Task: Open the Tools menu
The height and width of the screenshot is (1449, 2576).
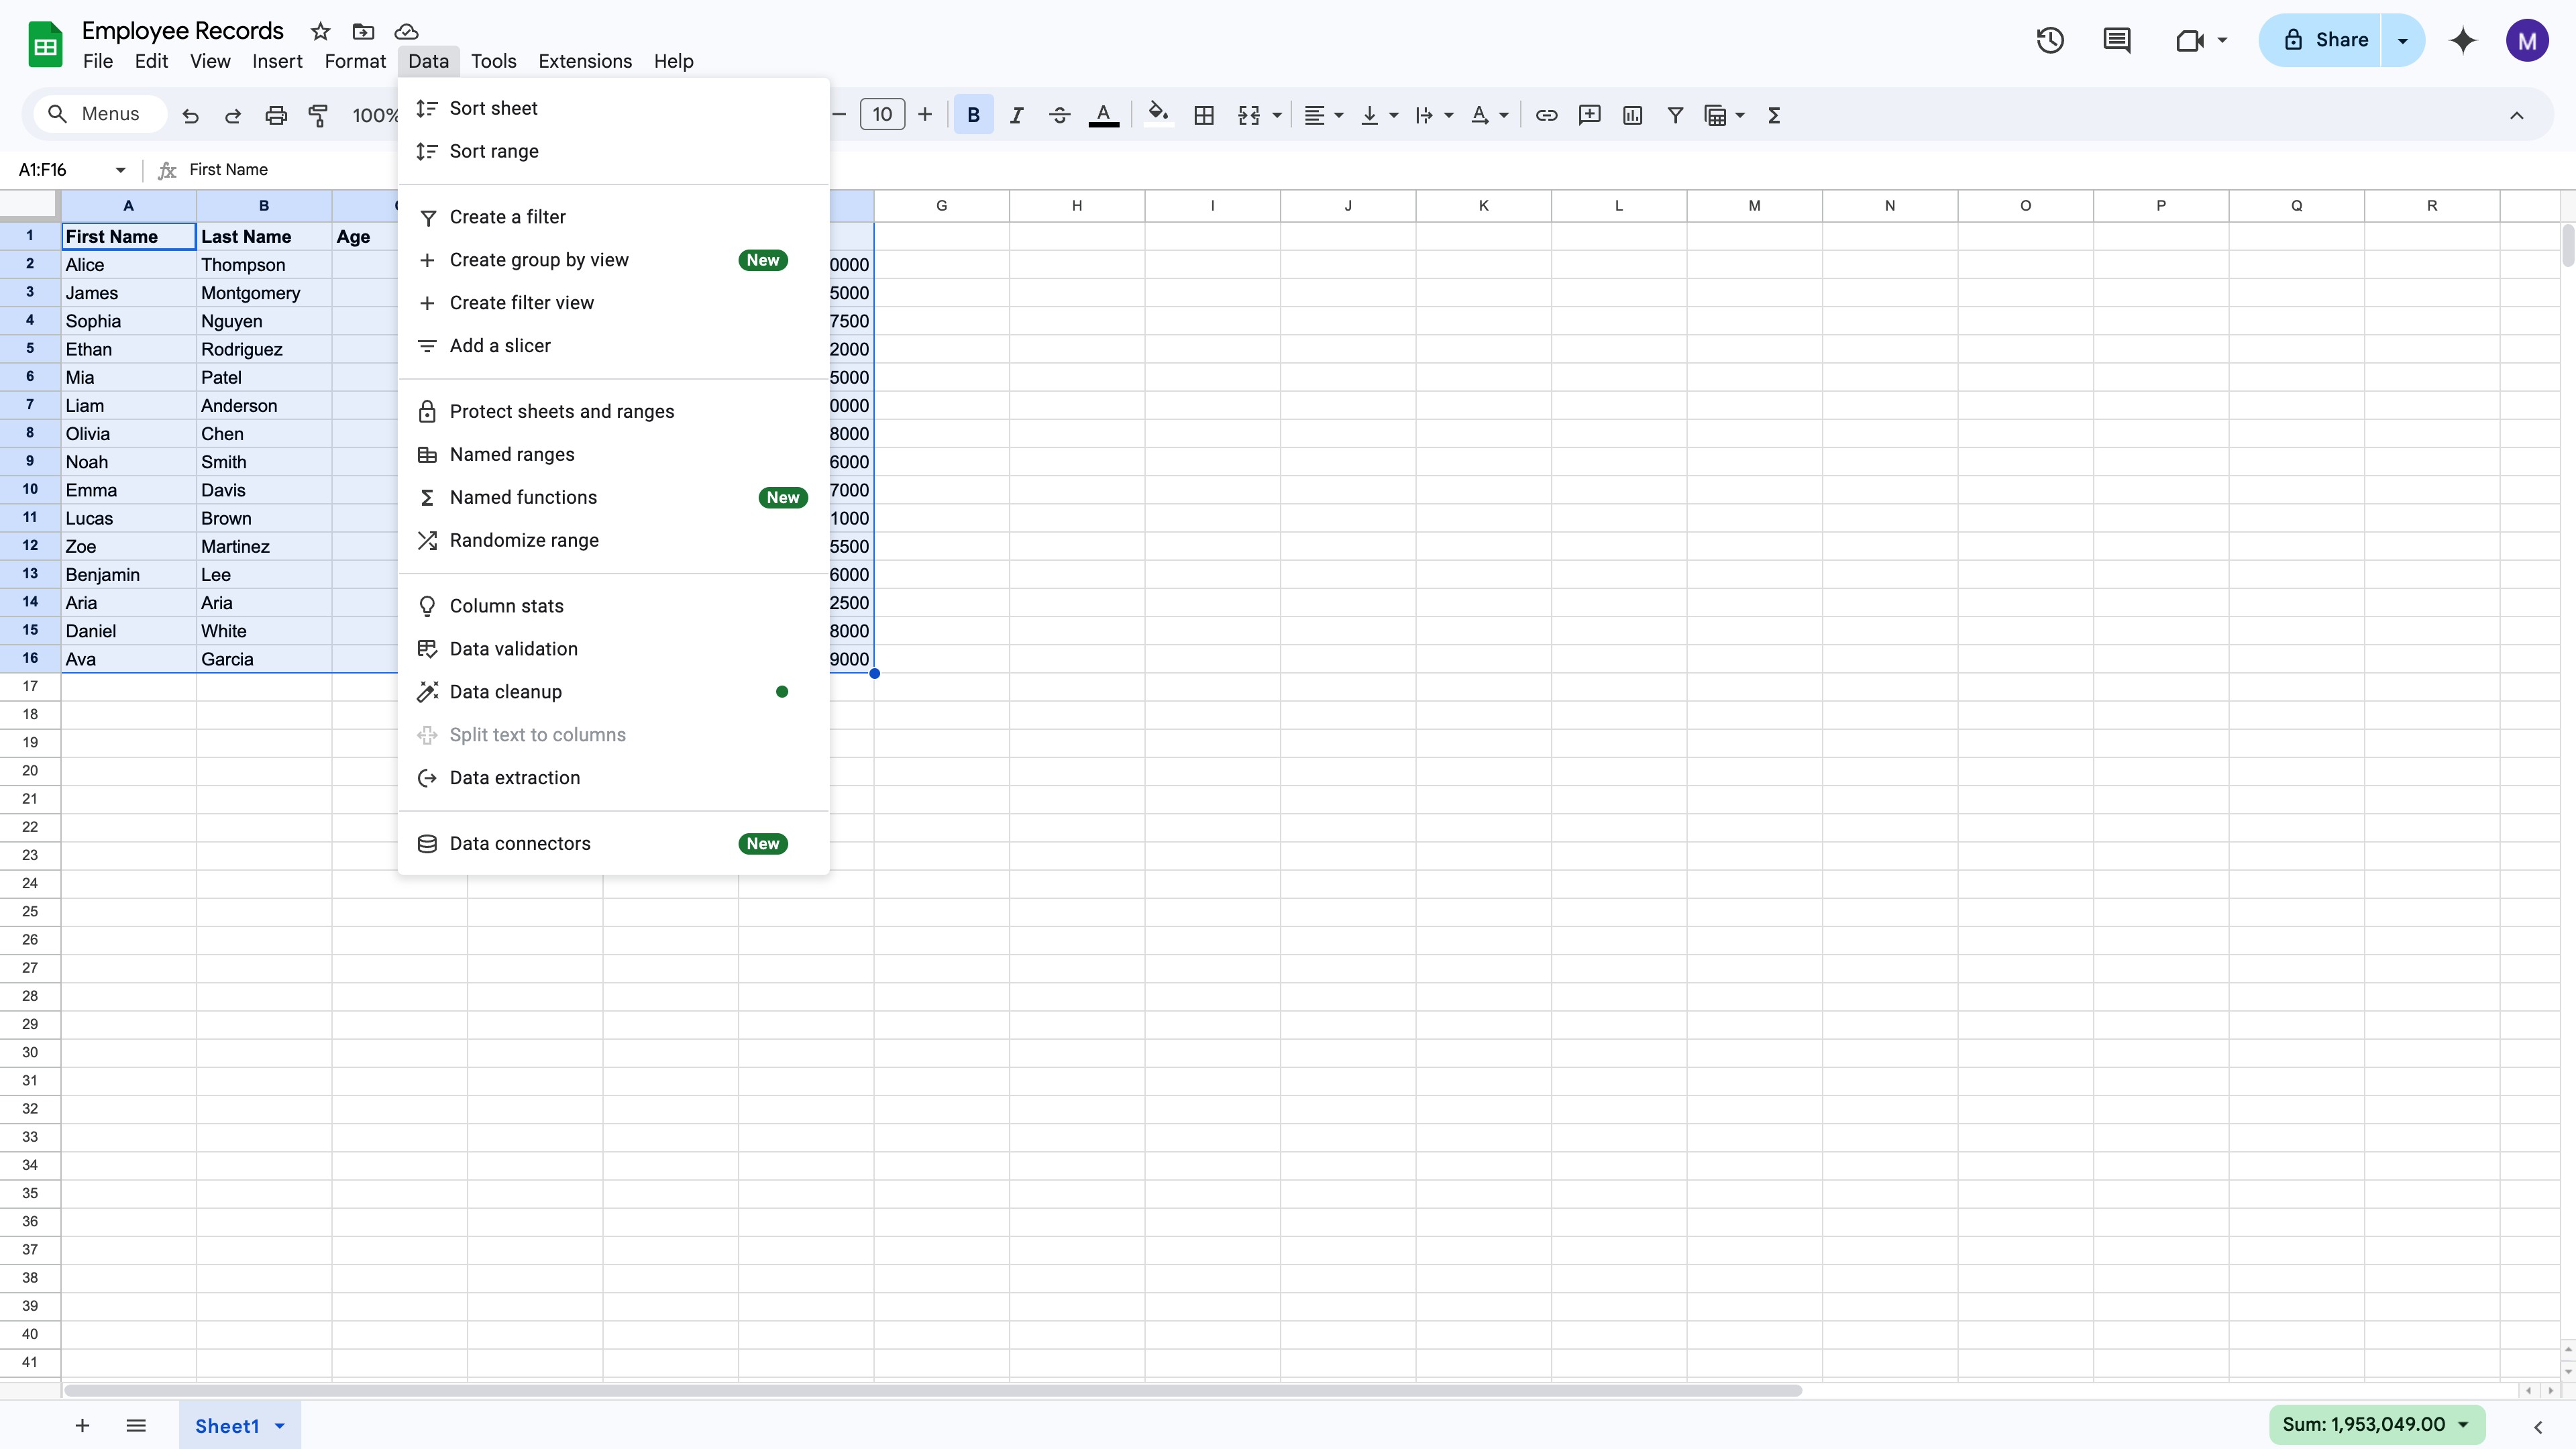Action: [493, 61]
